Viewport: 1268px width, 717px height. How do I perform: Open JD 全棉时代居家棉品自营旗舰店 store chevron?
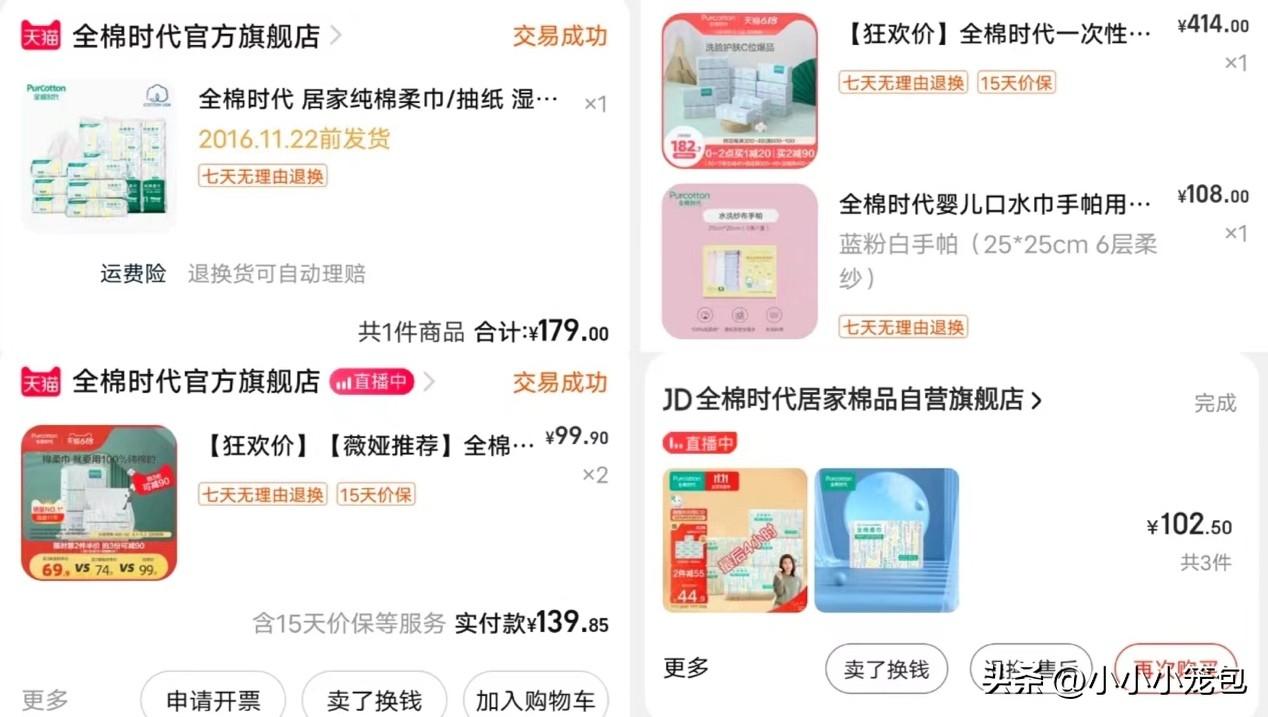pyautogui.click(x=1036, y=400)
